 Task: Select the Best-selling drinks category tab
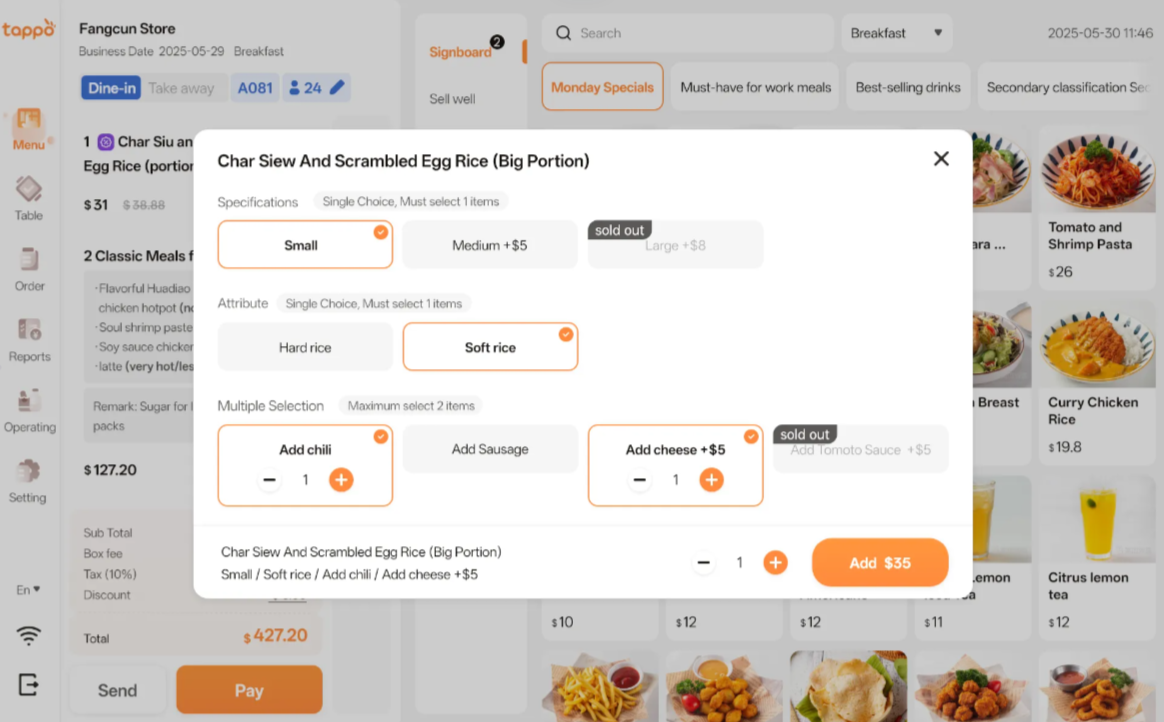point(908,87)
